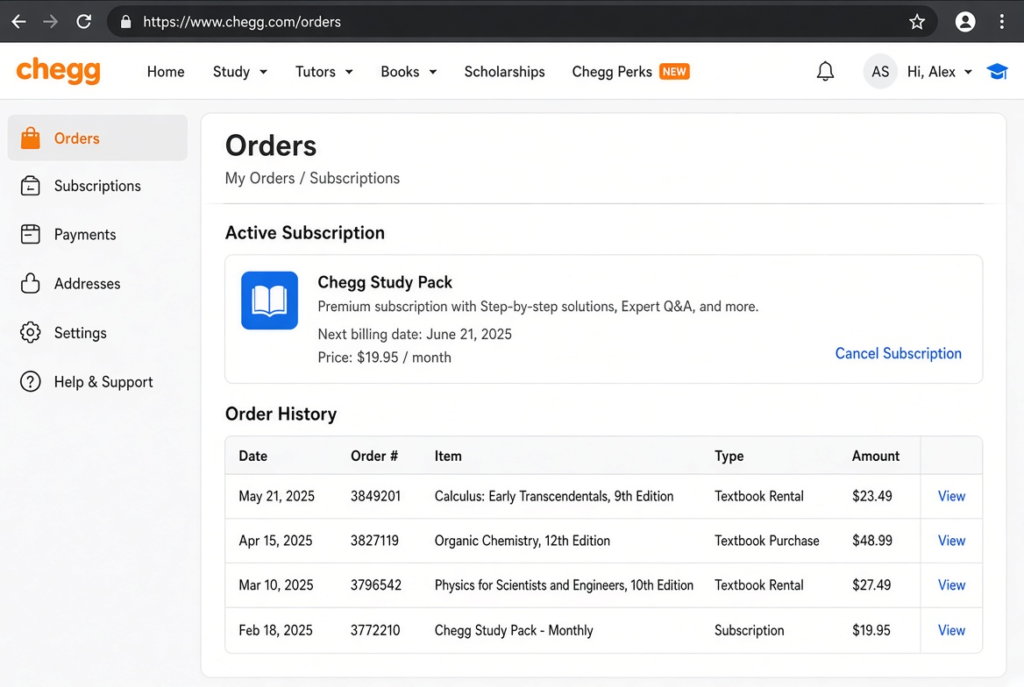Viewport: 1024px width, 687px height.
Task: Expand the Tutors dropdown menu
Action: tap(324, 72)
